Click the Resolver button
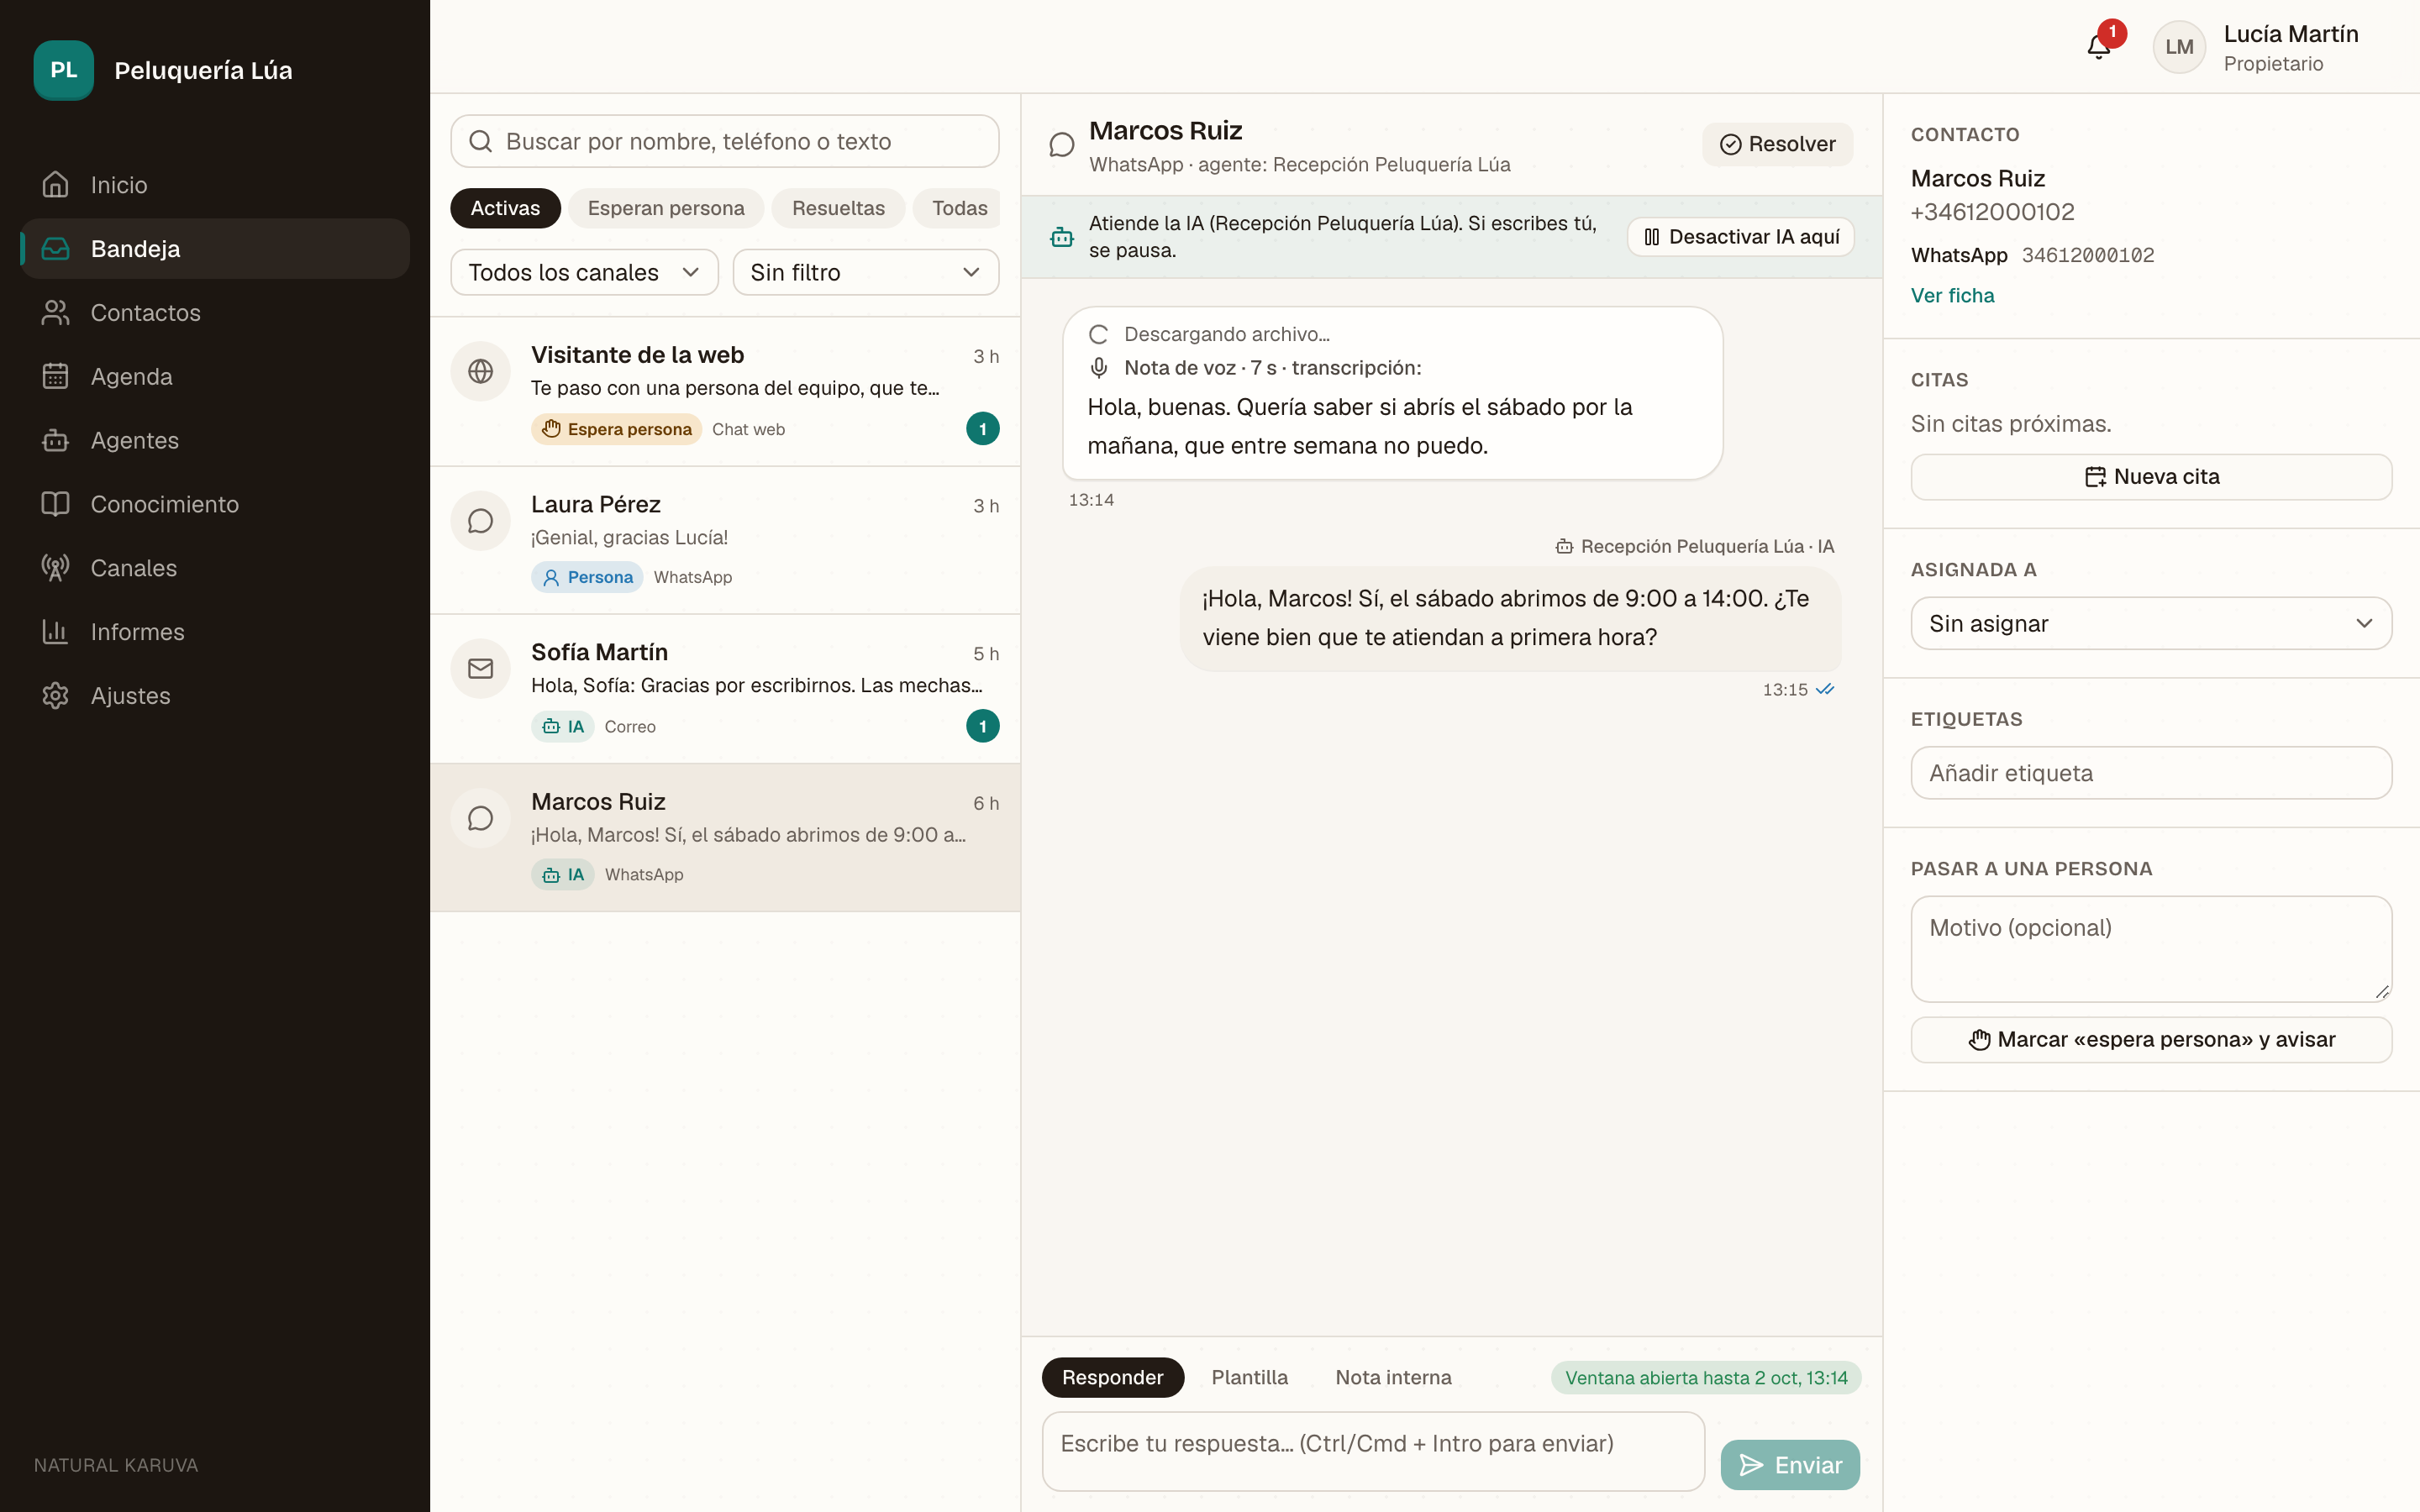 pyautogui.click(x=1777, y=144)
